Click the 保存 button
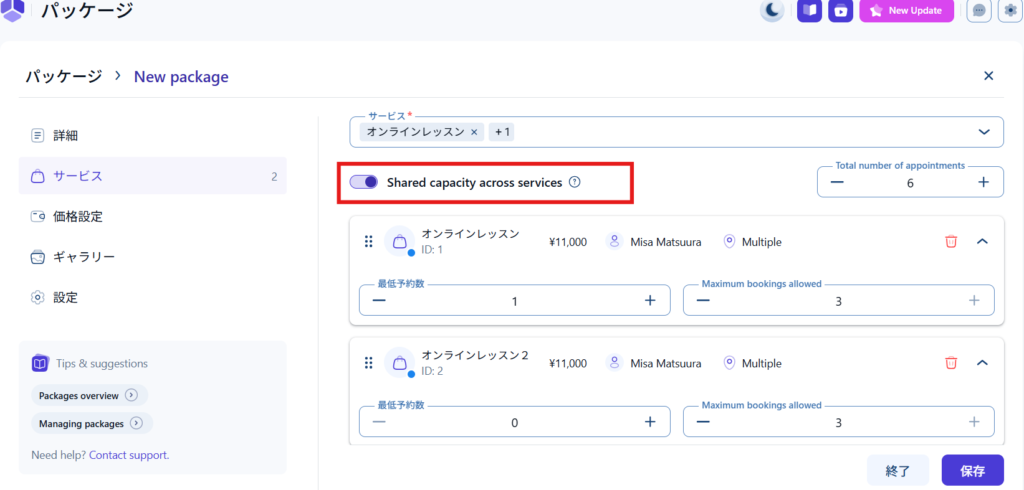 click(x=972, y=470)
